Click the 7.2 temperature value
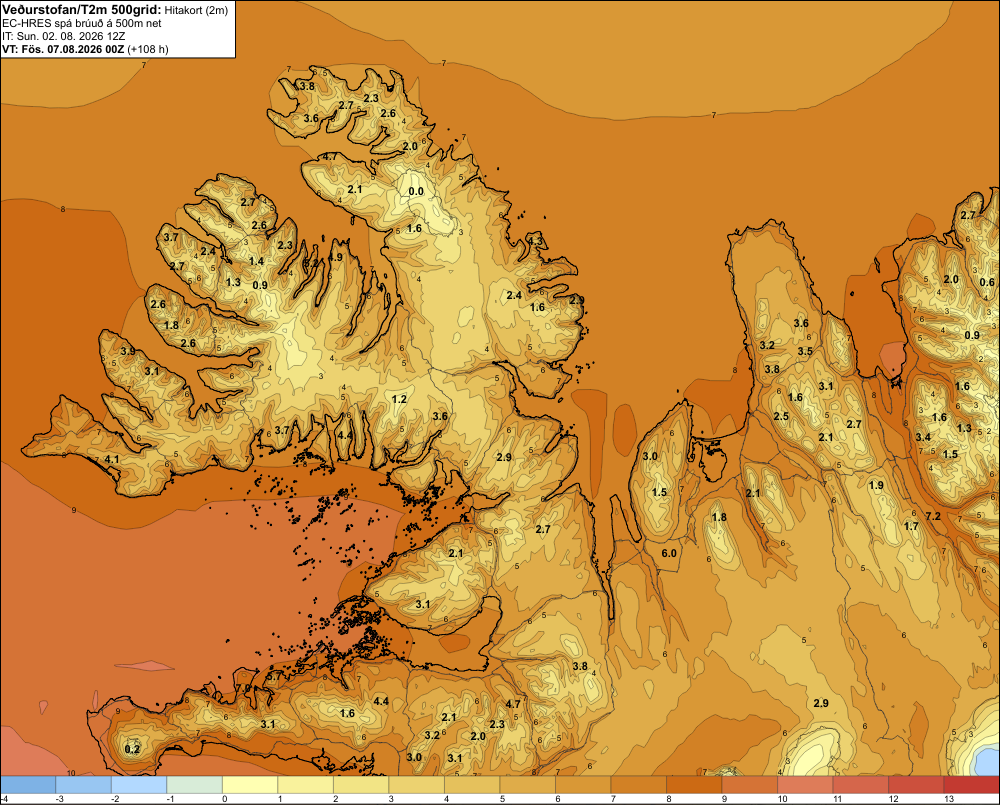Screen dimensions: 1000x805 pyautogui.click(x=933, y=516)
